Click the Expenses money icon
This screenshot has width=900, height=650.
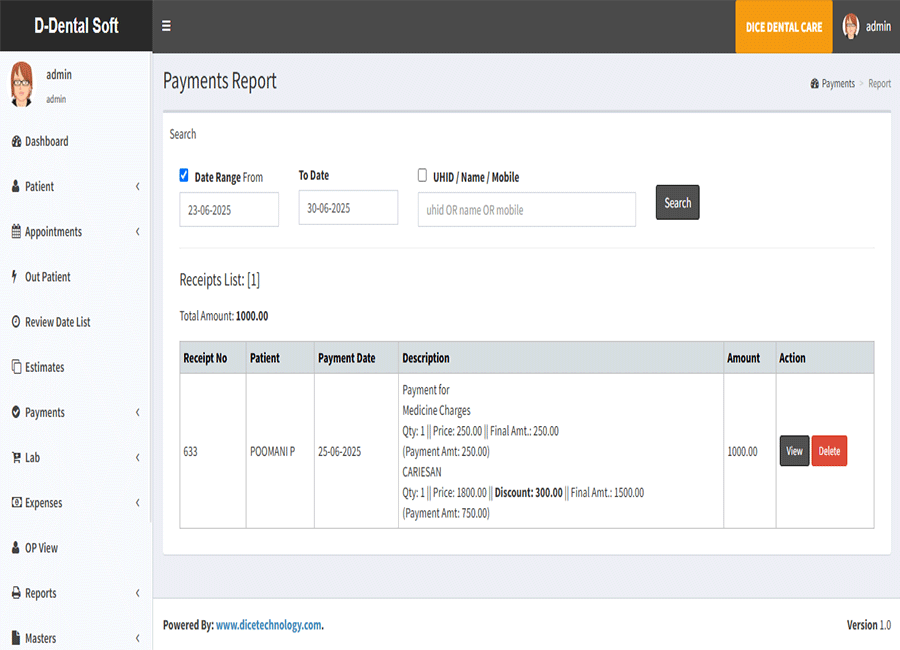[x=16, y=503]
